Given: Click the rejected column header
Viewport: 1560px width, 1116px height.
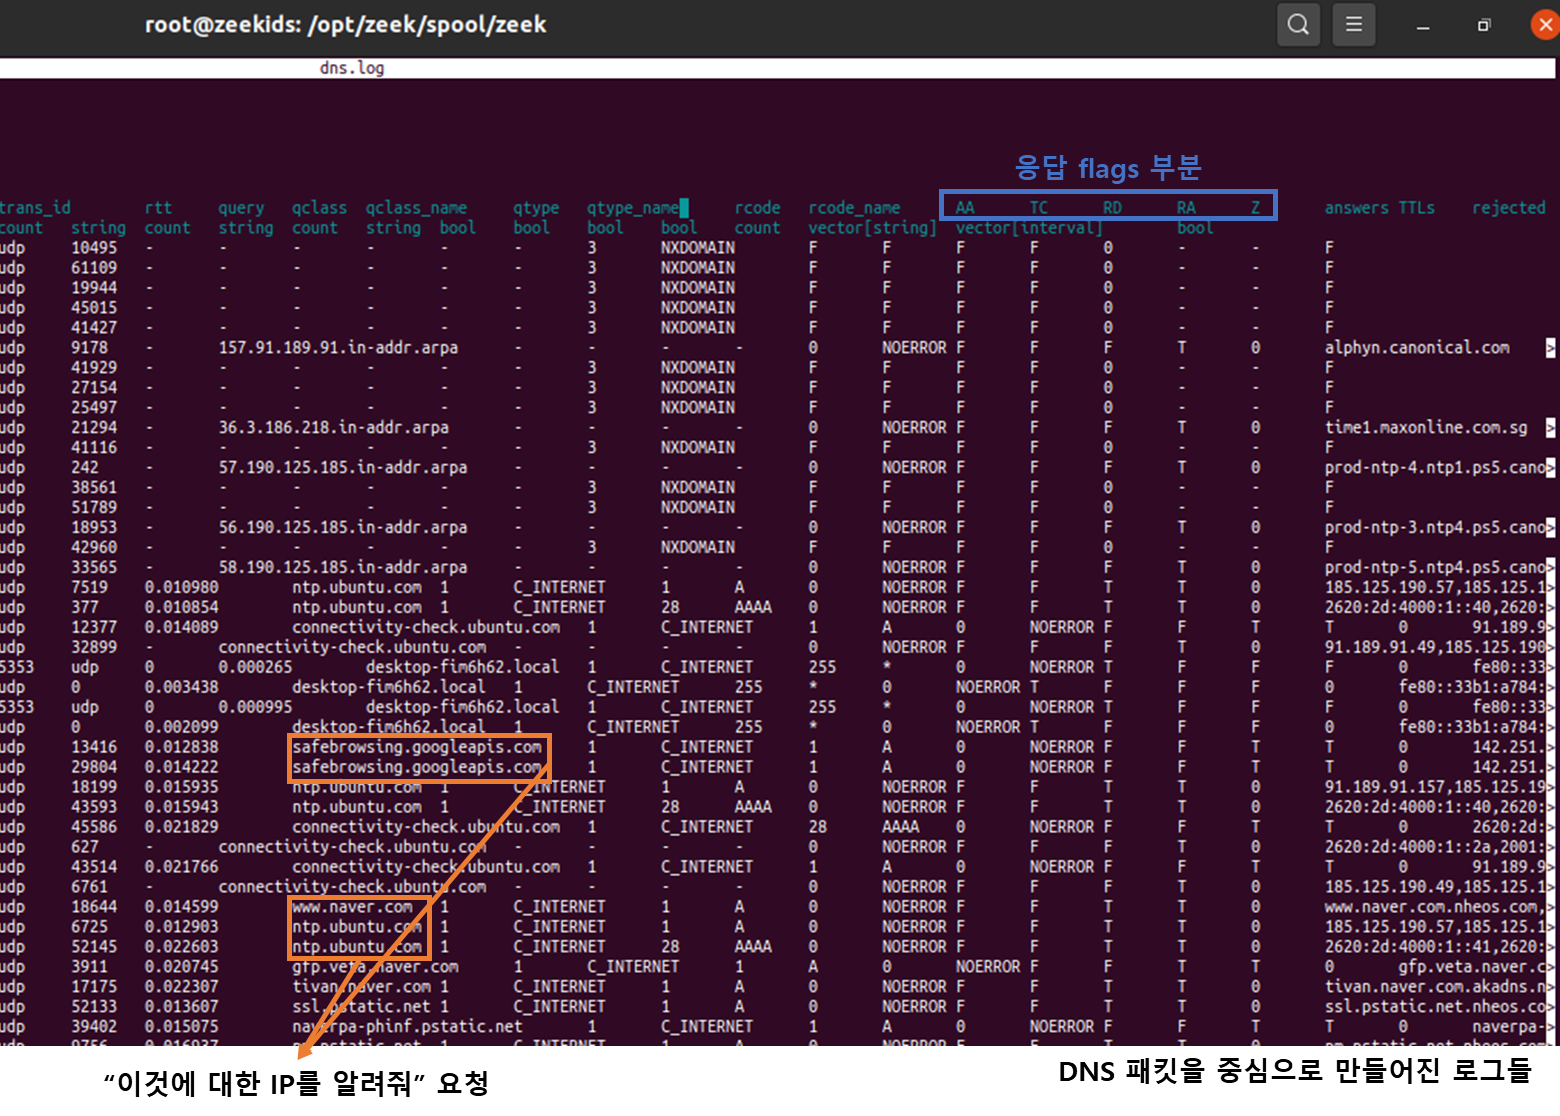Looking at the screenshot, I should point(1508,208).
